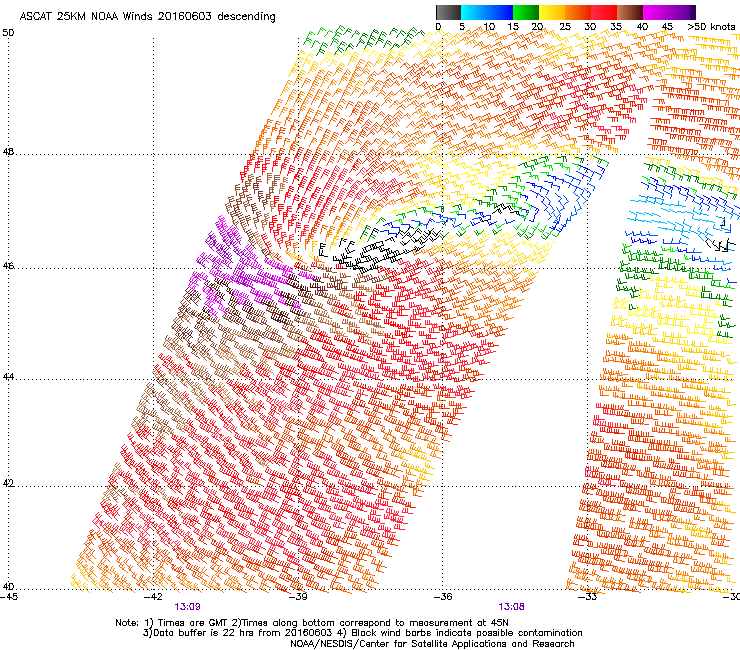Select the '-36' longitude axis label
740x650 pixels.
click(x=443, y=596)
